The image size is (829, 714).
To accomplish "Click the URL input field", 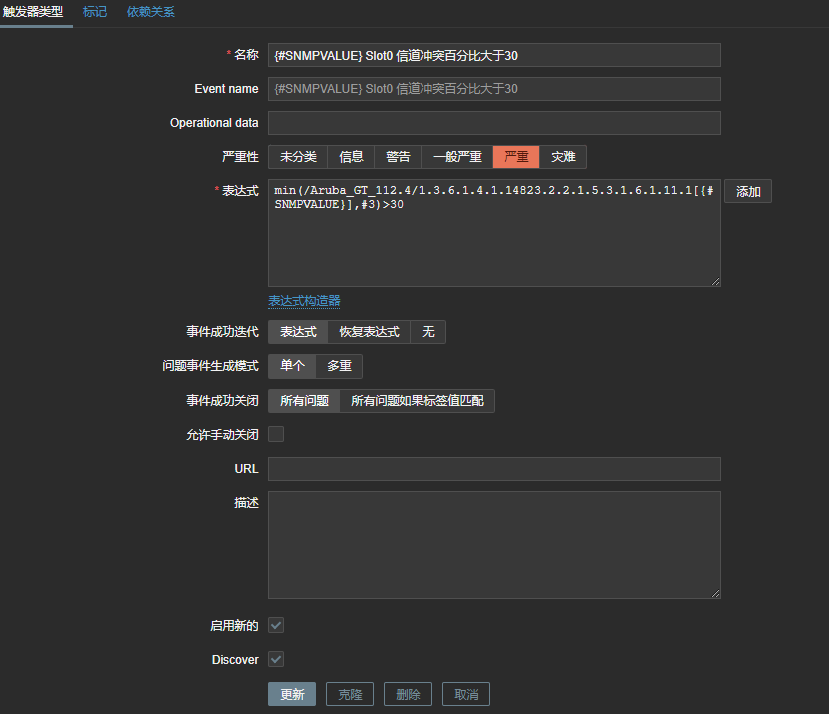I will [494, 469].
